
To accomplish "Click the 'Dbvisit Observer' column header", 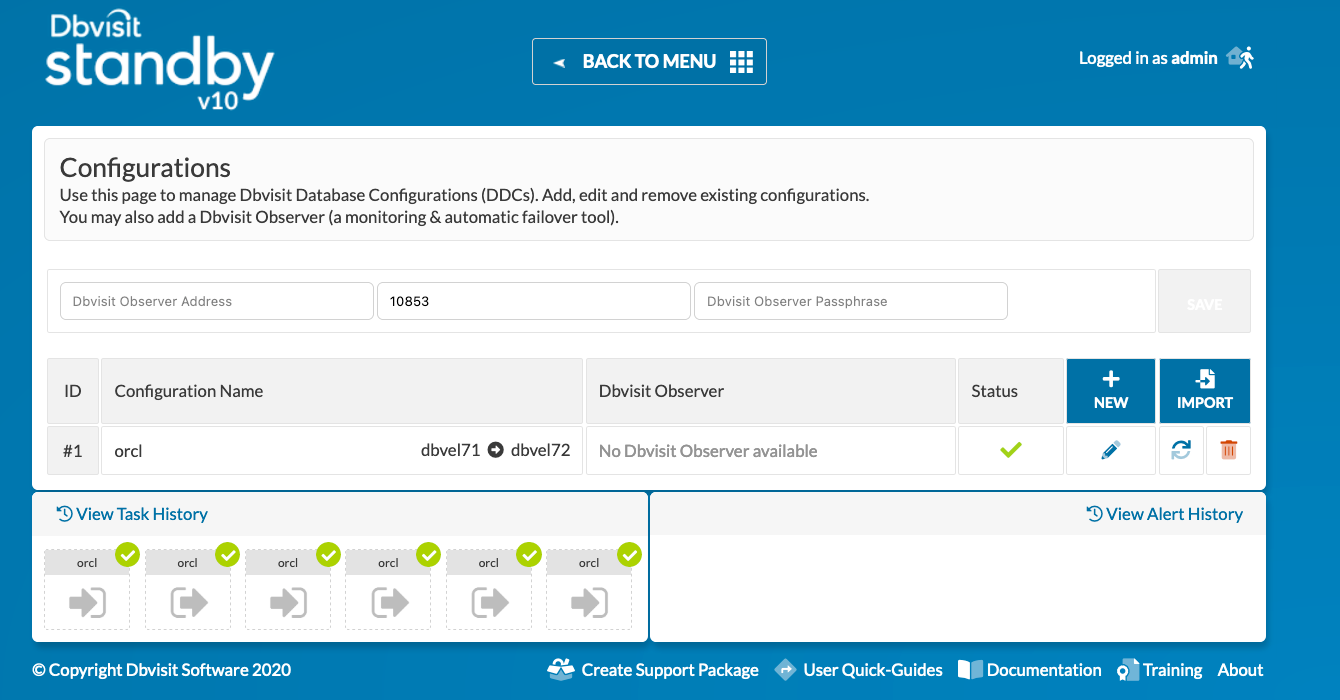I will tap(770, 391).
